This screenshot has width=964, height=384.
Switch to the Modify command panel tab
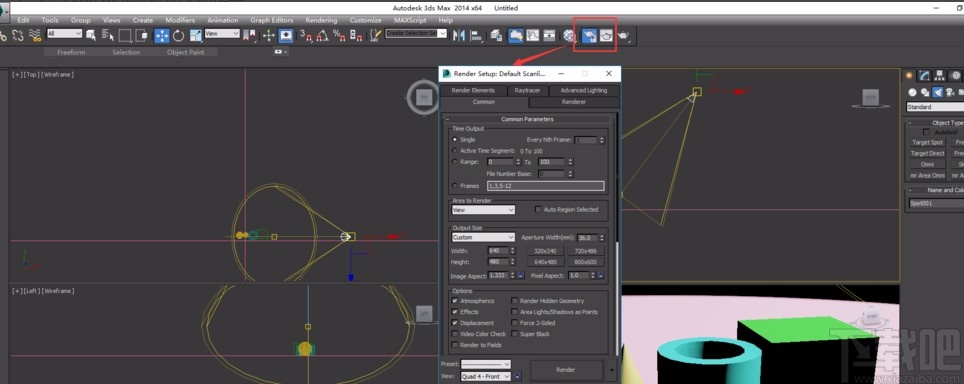[924, 76]
